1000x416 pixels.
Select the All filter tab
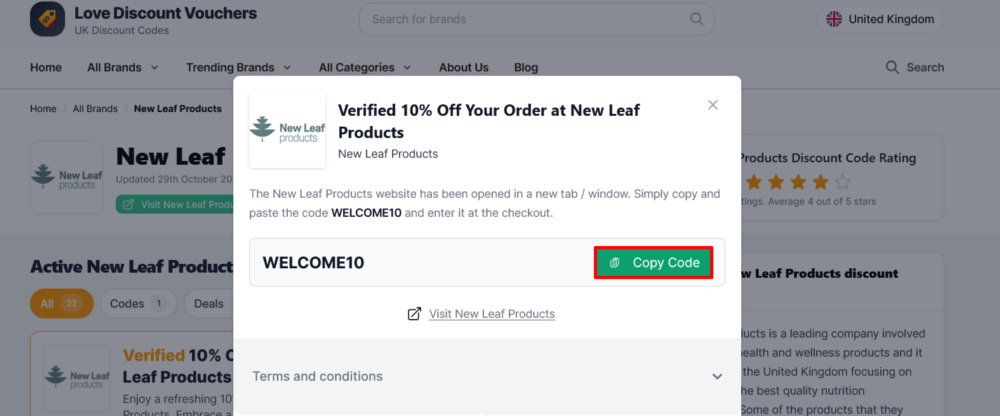[60, 304]
